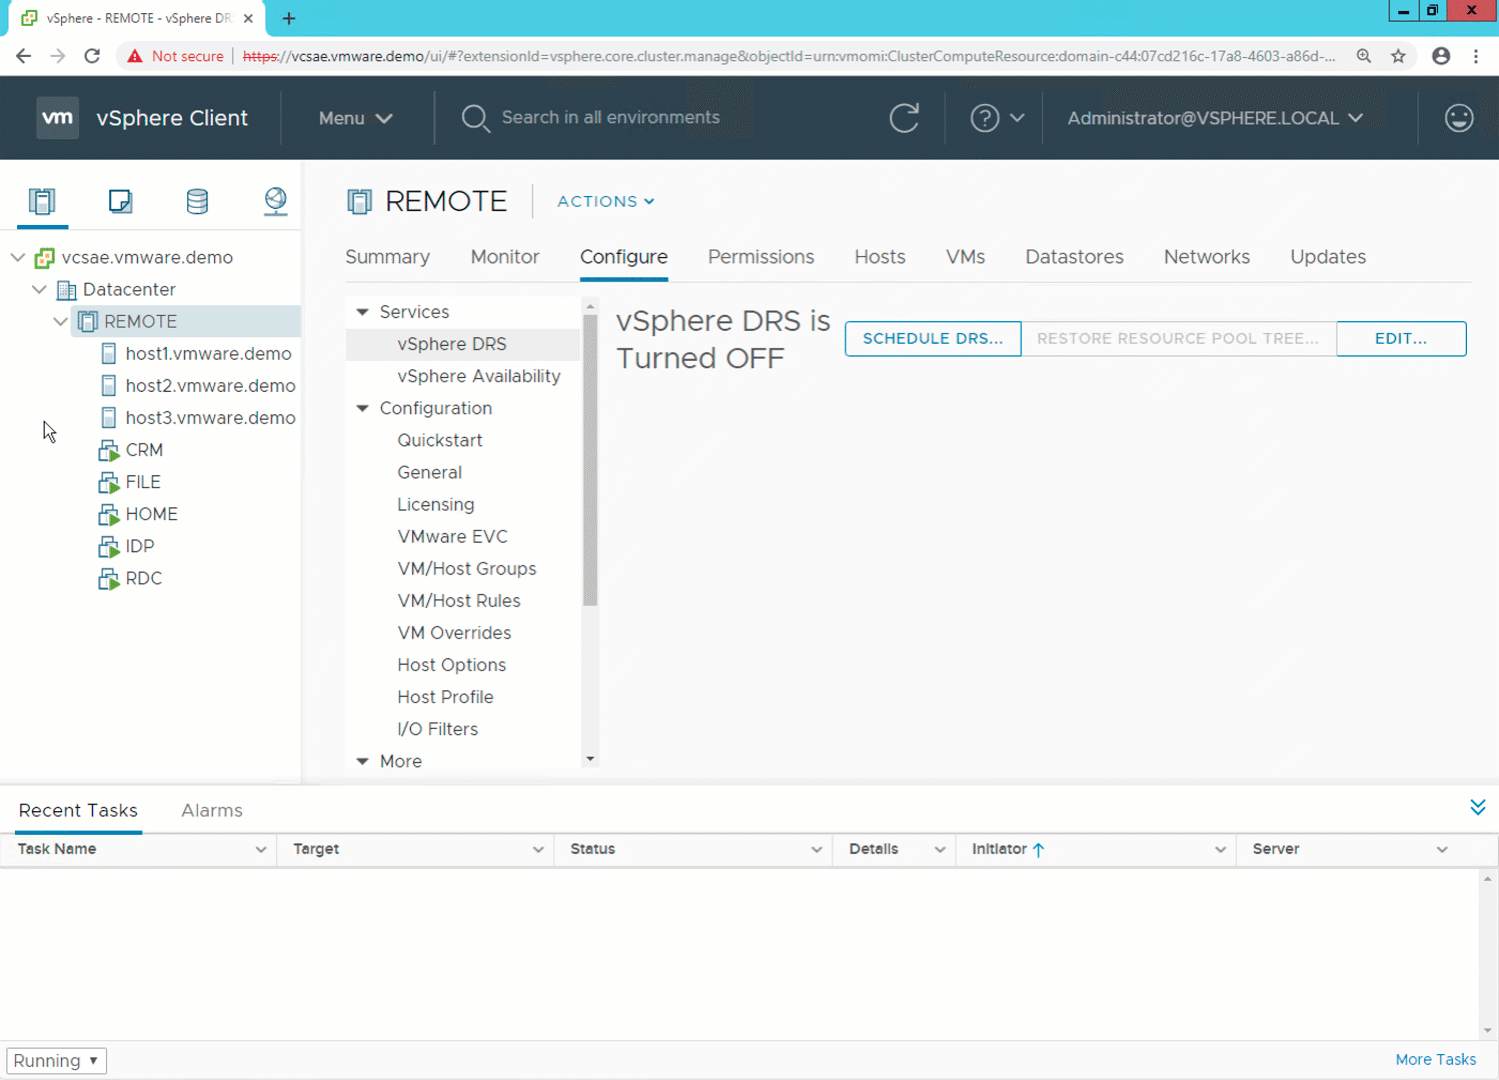
Task: Open the help question mark menu
Action: tap(996, 118)
